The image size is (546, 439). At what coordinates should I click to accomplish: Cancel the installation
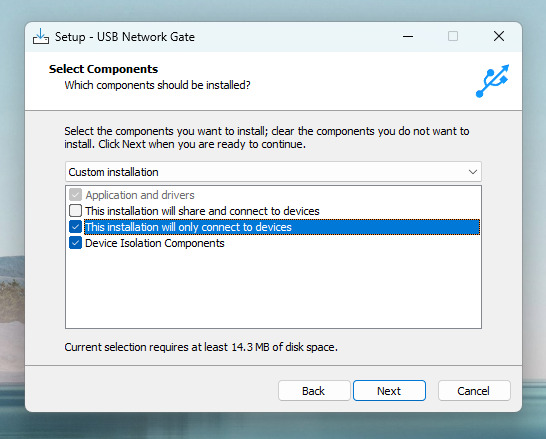(474, 391)
